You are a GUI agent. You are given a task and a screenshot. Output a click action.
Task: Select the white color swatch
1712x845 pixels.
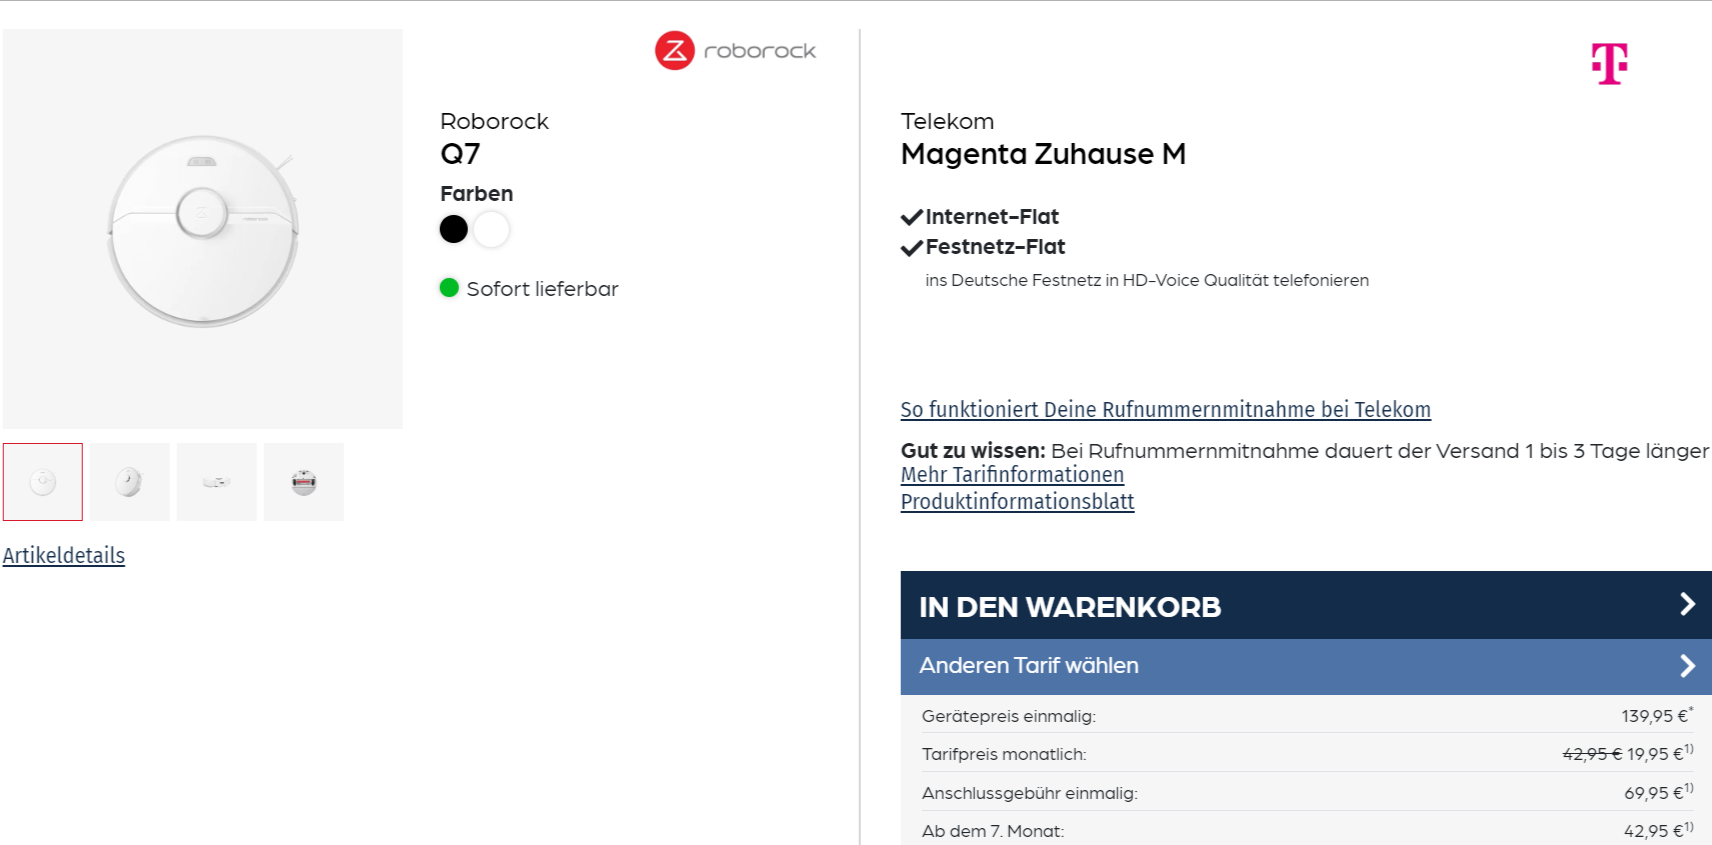tap(491, 229)
